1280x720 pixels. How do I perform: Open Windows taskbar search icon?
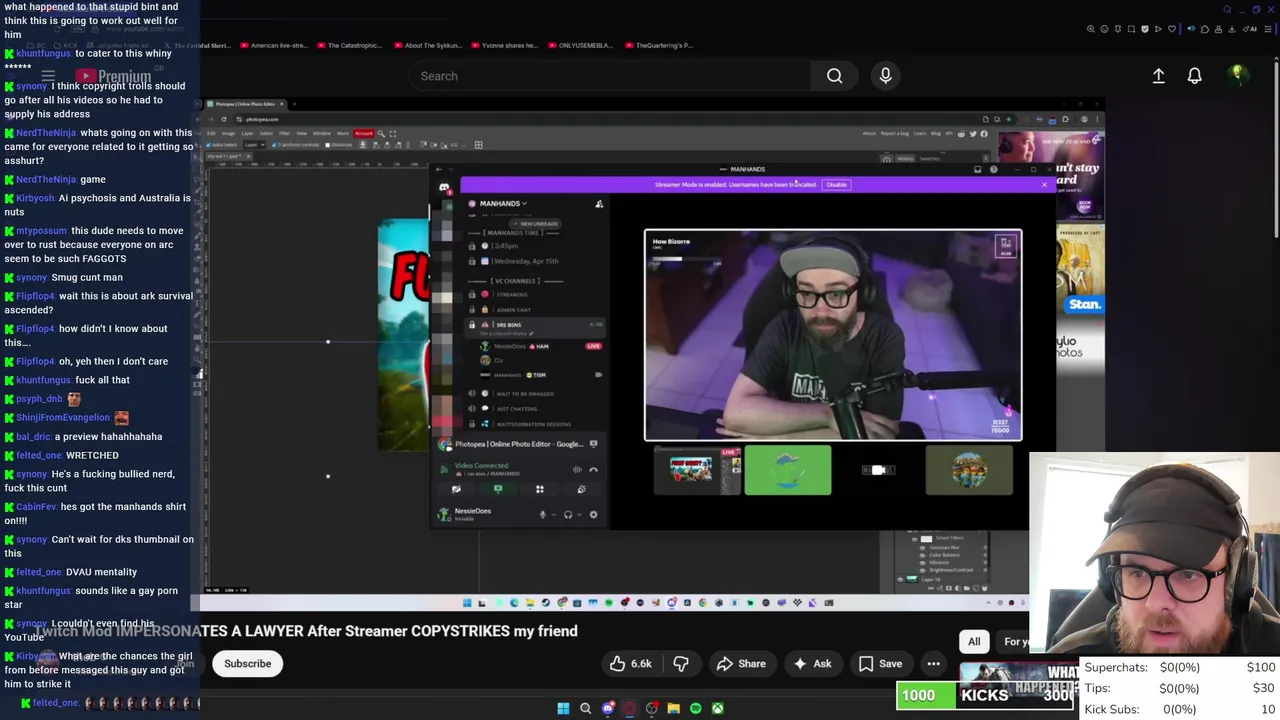coord(585,708)
